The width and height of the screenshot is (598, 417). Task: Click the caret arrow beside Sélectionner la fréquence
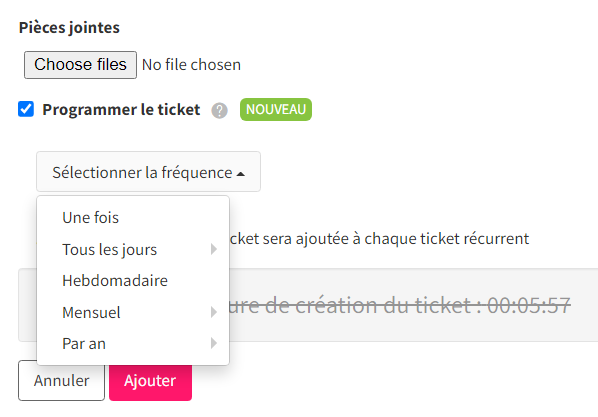click(240, 174)
